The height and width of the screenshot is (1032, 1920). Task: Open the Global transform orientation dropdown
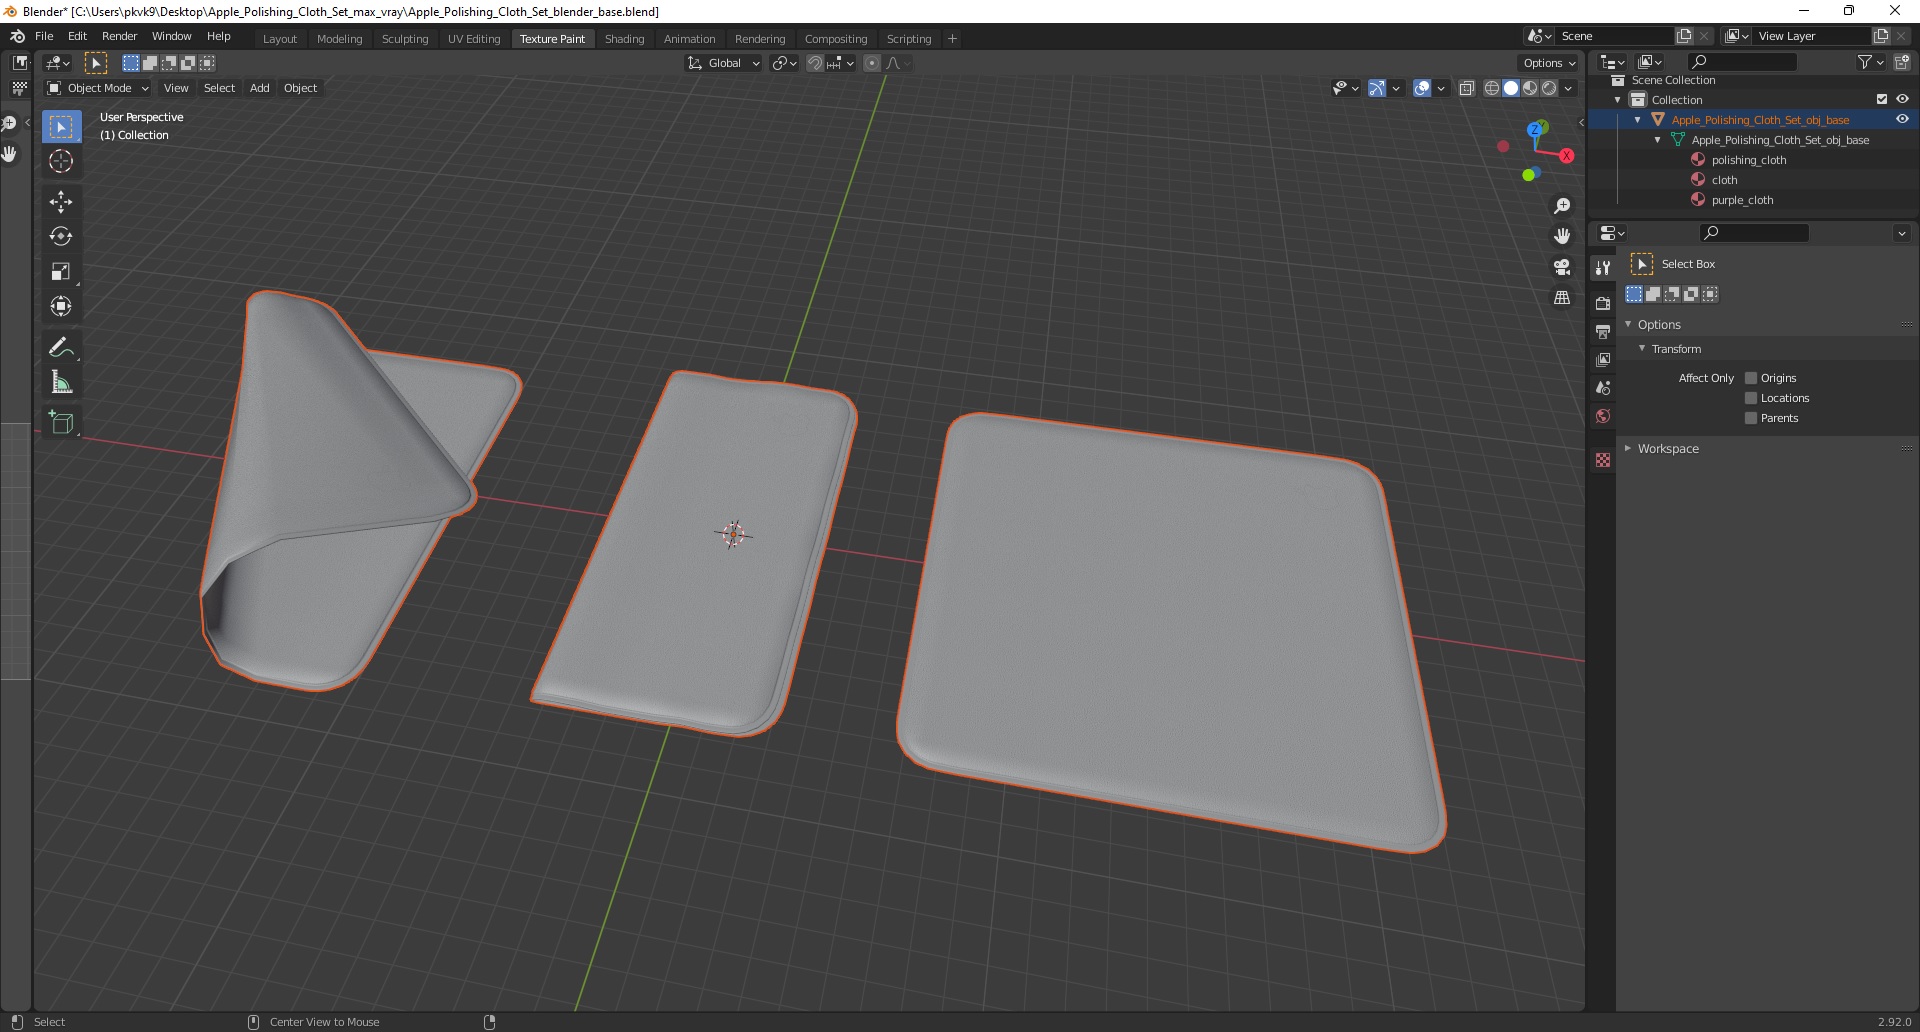point(723,63)
